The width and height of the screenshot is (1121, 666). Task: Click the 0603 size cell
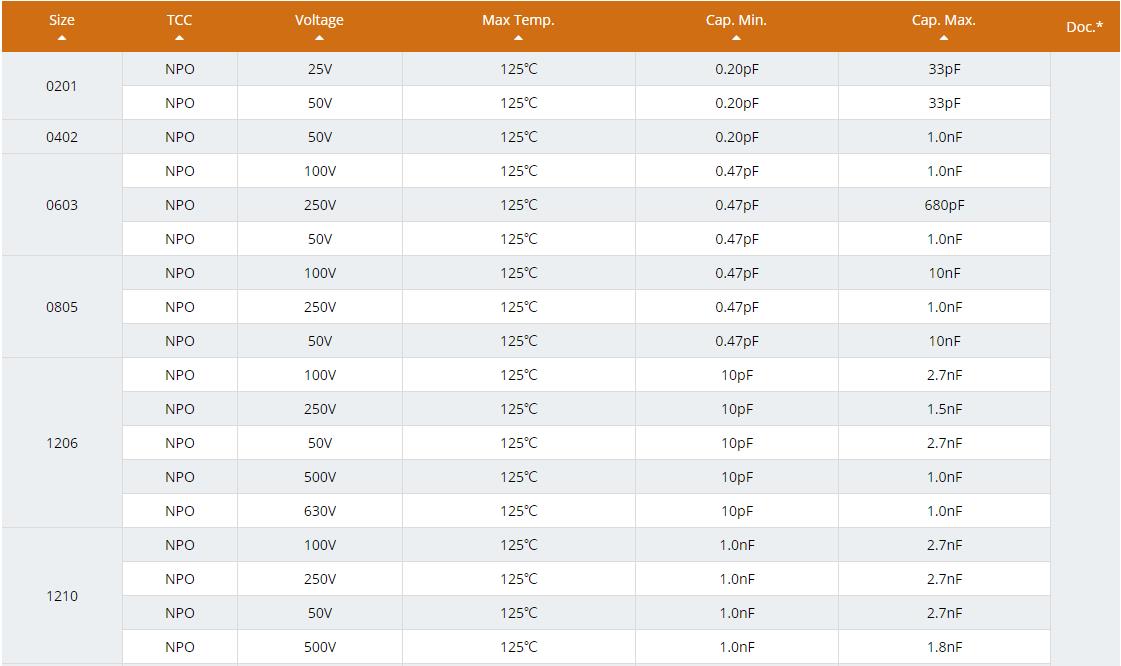click(62, 205)
